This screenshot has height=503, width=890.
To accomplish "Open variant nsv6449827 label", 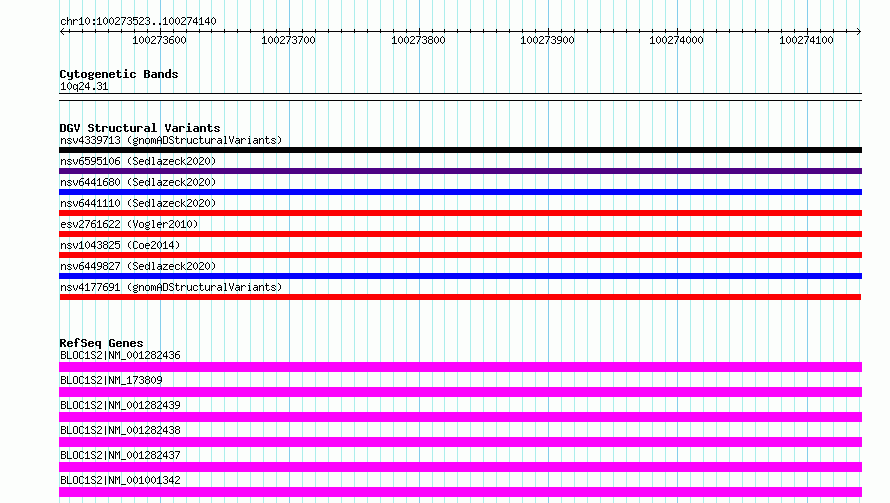I will [138, 266].
